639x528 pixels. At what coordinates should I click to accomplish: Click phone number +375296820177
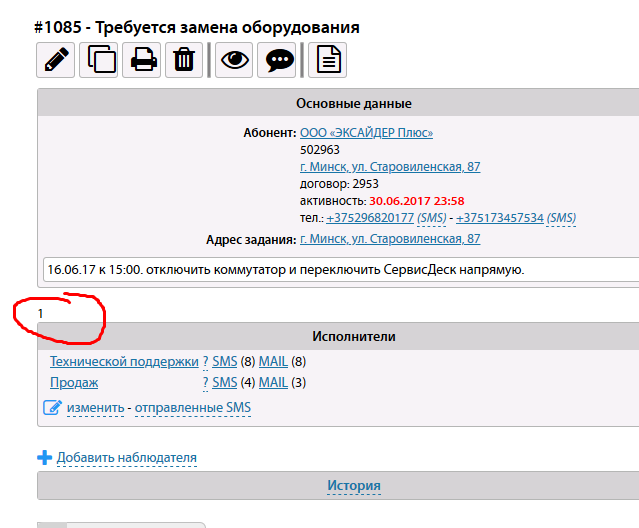point(370,218)
